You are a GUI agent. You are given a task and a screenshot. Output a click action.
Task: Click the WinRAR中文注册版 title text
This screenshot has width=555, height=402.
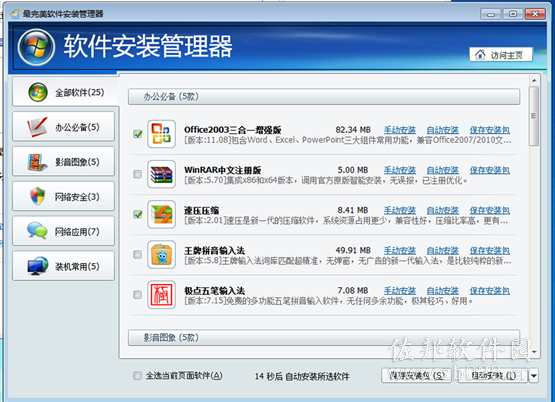click(x=223, y=170)
